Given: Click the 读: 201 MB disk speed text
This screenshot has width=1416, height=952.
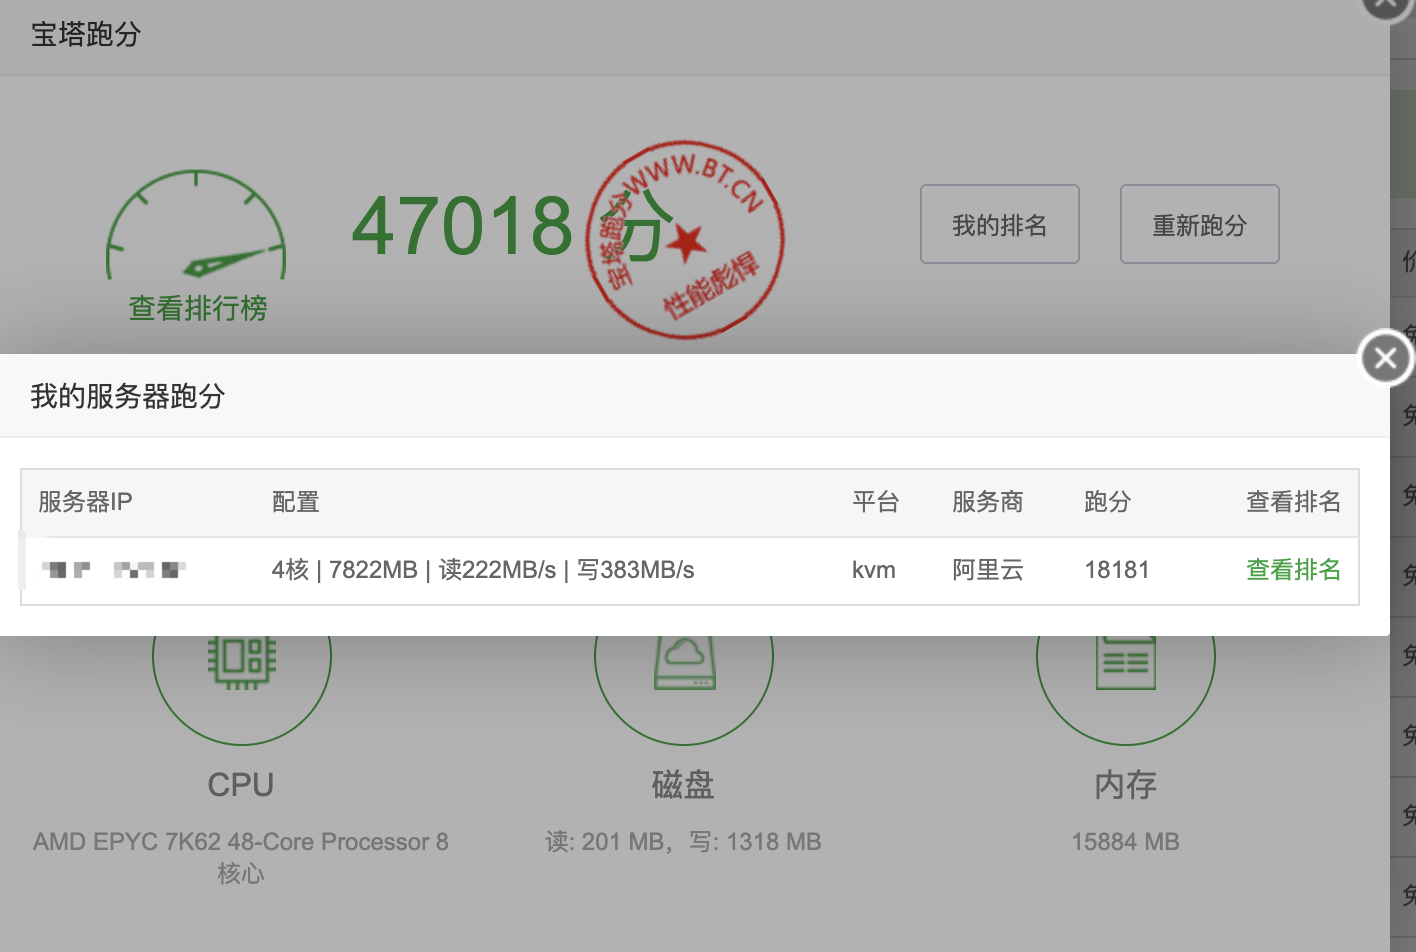Looking at the screenshot, I should click(x=683, y=842).
